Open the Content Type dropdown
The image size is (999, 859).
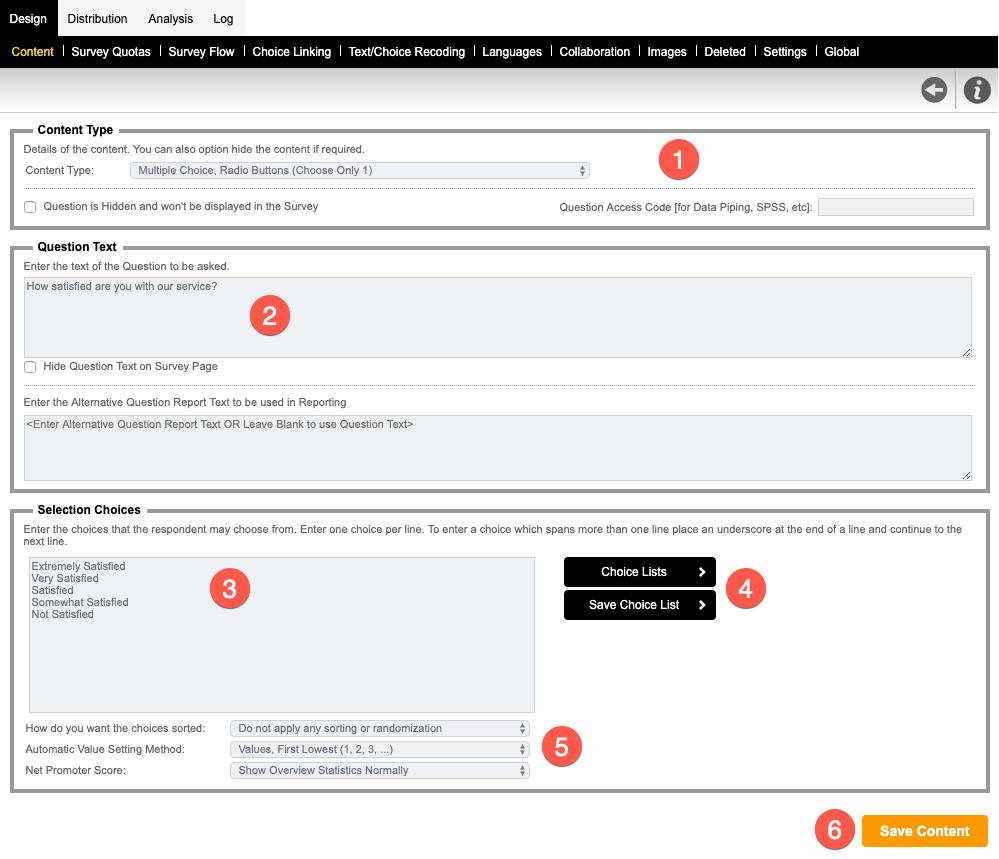coord(360,171)
